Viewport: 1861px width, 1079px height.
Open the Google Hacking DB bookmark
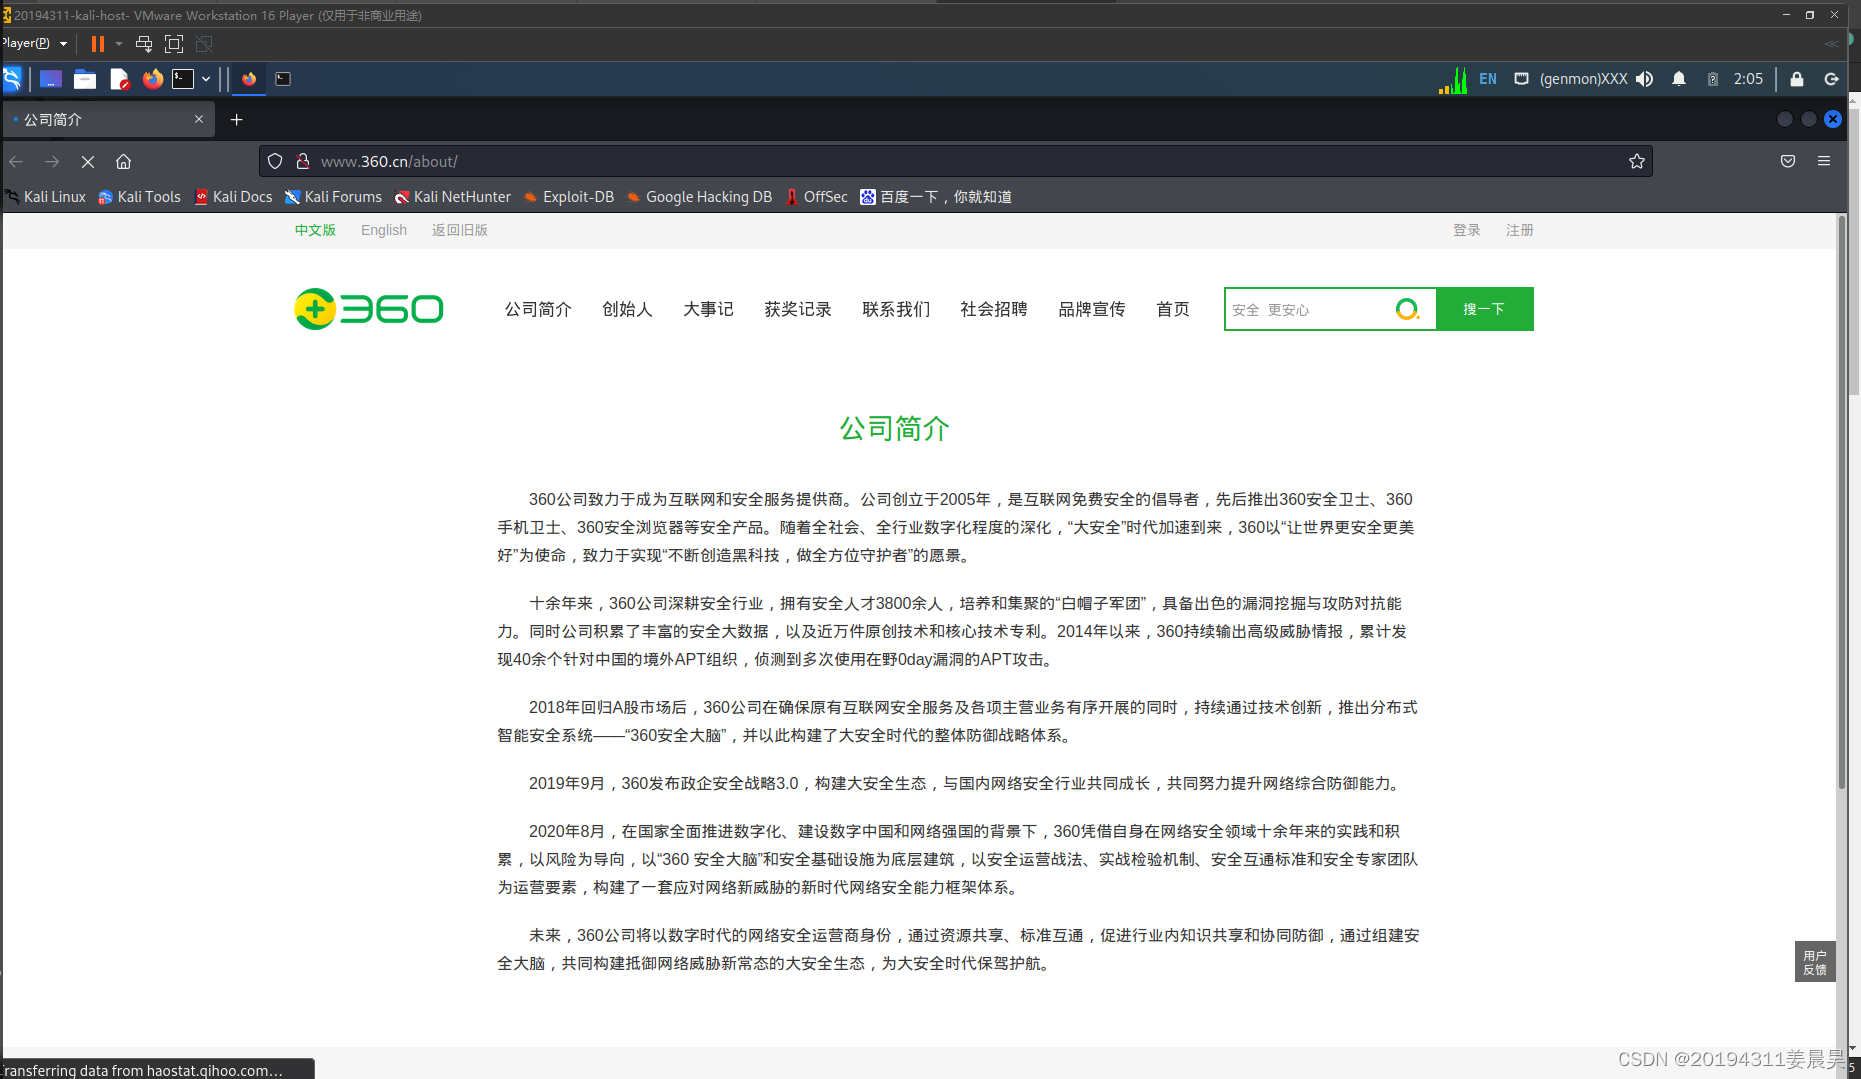pos(700,197)
